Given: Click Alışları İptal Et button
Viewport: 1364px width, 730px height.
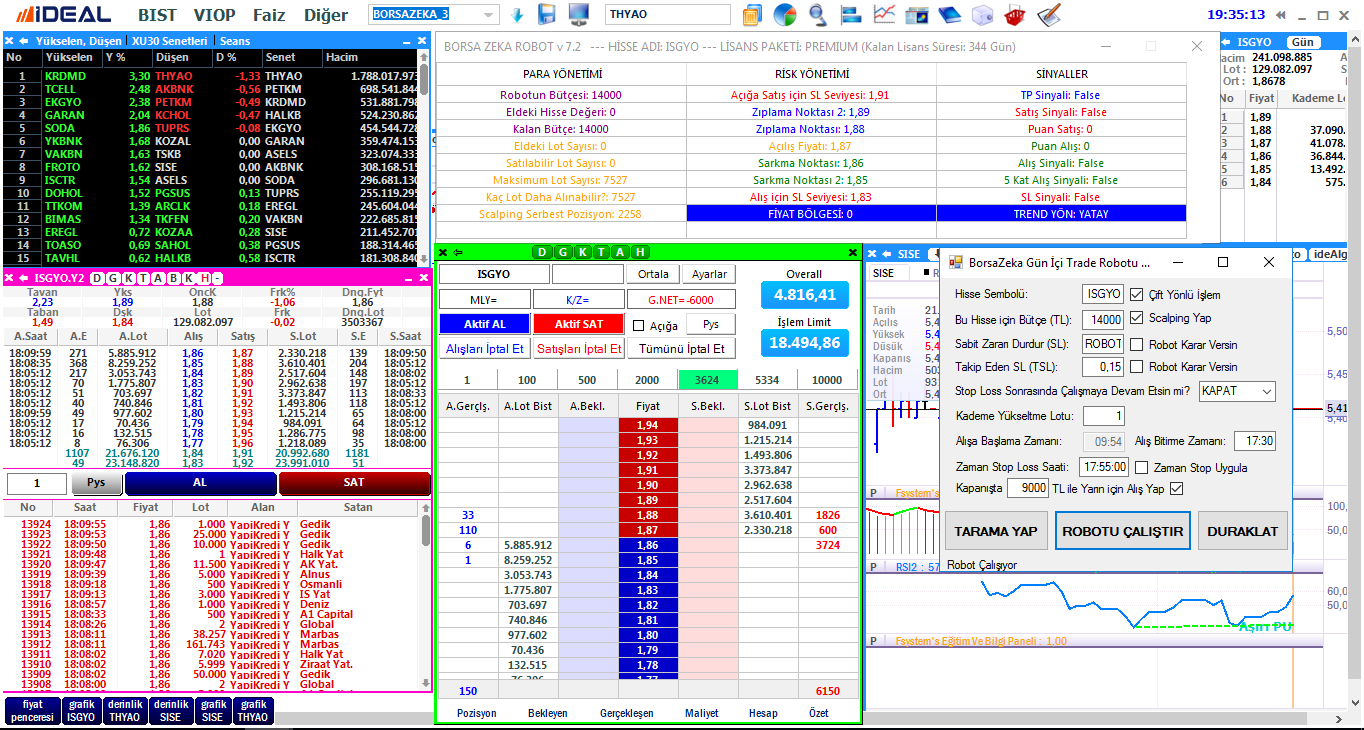Looking at the screenshot, I should pos(484,349).
